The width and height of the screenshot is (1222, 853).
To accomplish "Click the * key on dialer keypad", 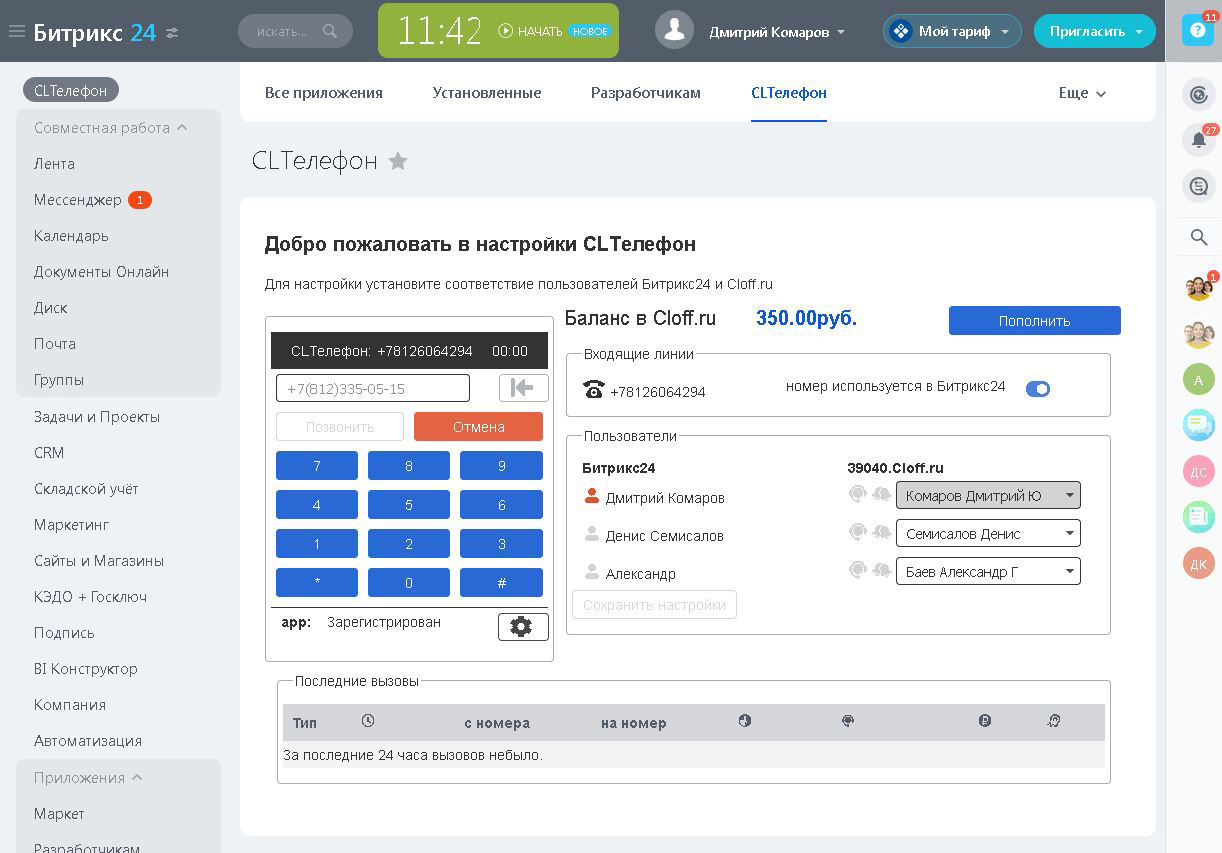I will (317, 582).
